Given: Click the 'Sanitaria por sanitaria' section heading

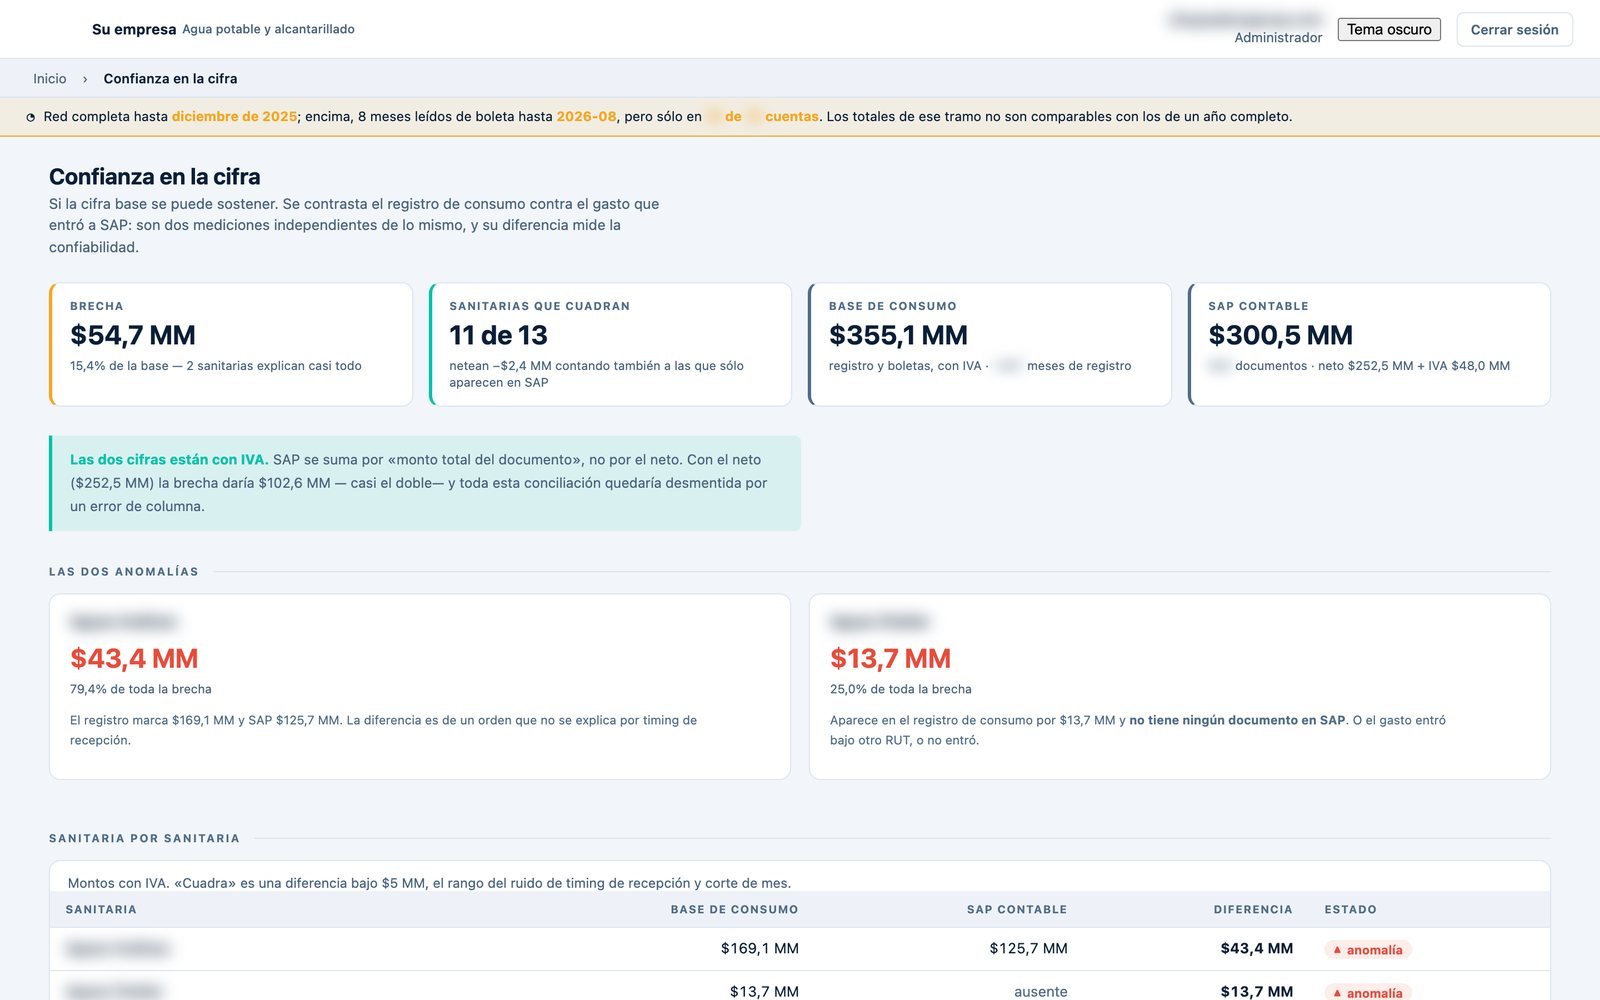Looking at the screenshot, I should (x=145, y=839).
